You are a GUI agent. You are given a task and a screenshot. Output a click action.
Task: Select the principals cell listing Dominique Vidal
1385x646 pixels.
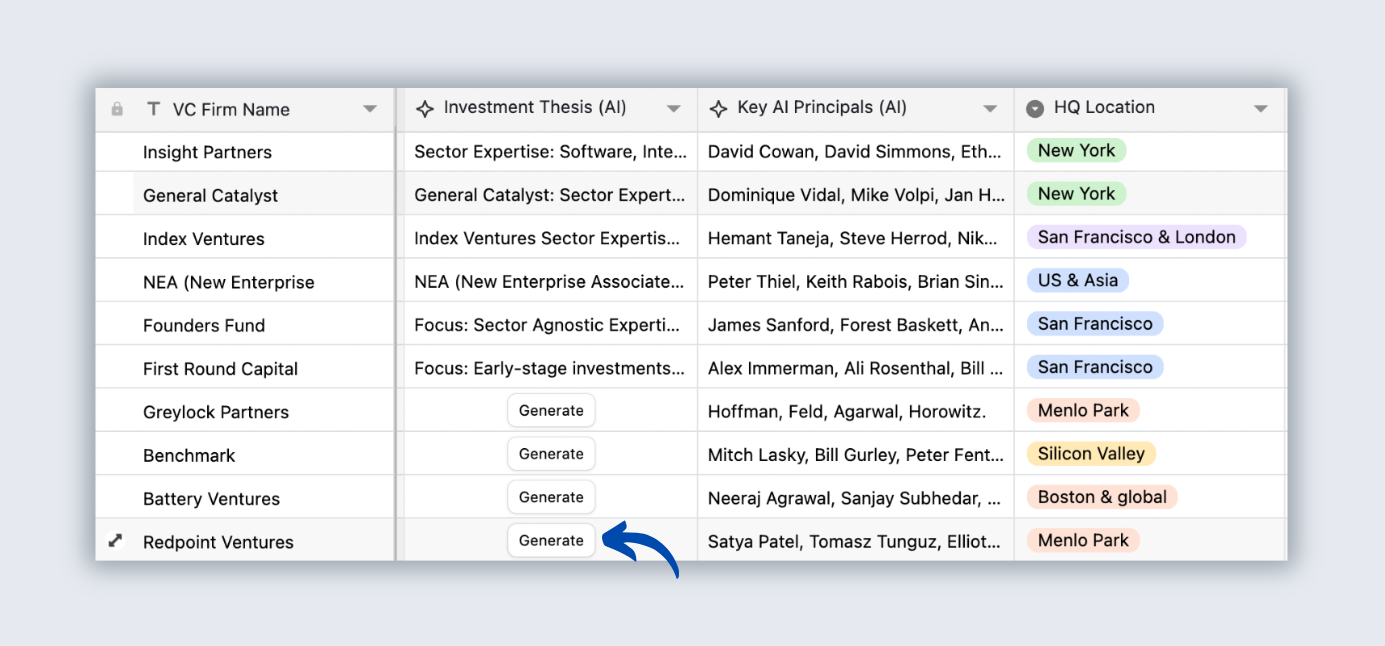click(x=856, y=195)
